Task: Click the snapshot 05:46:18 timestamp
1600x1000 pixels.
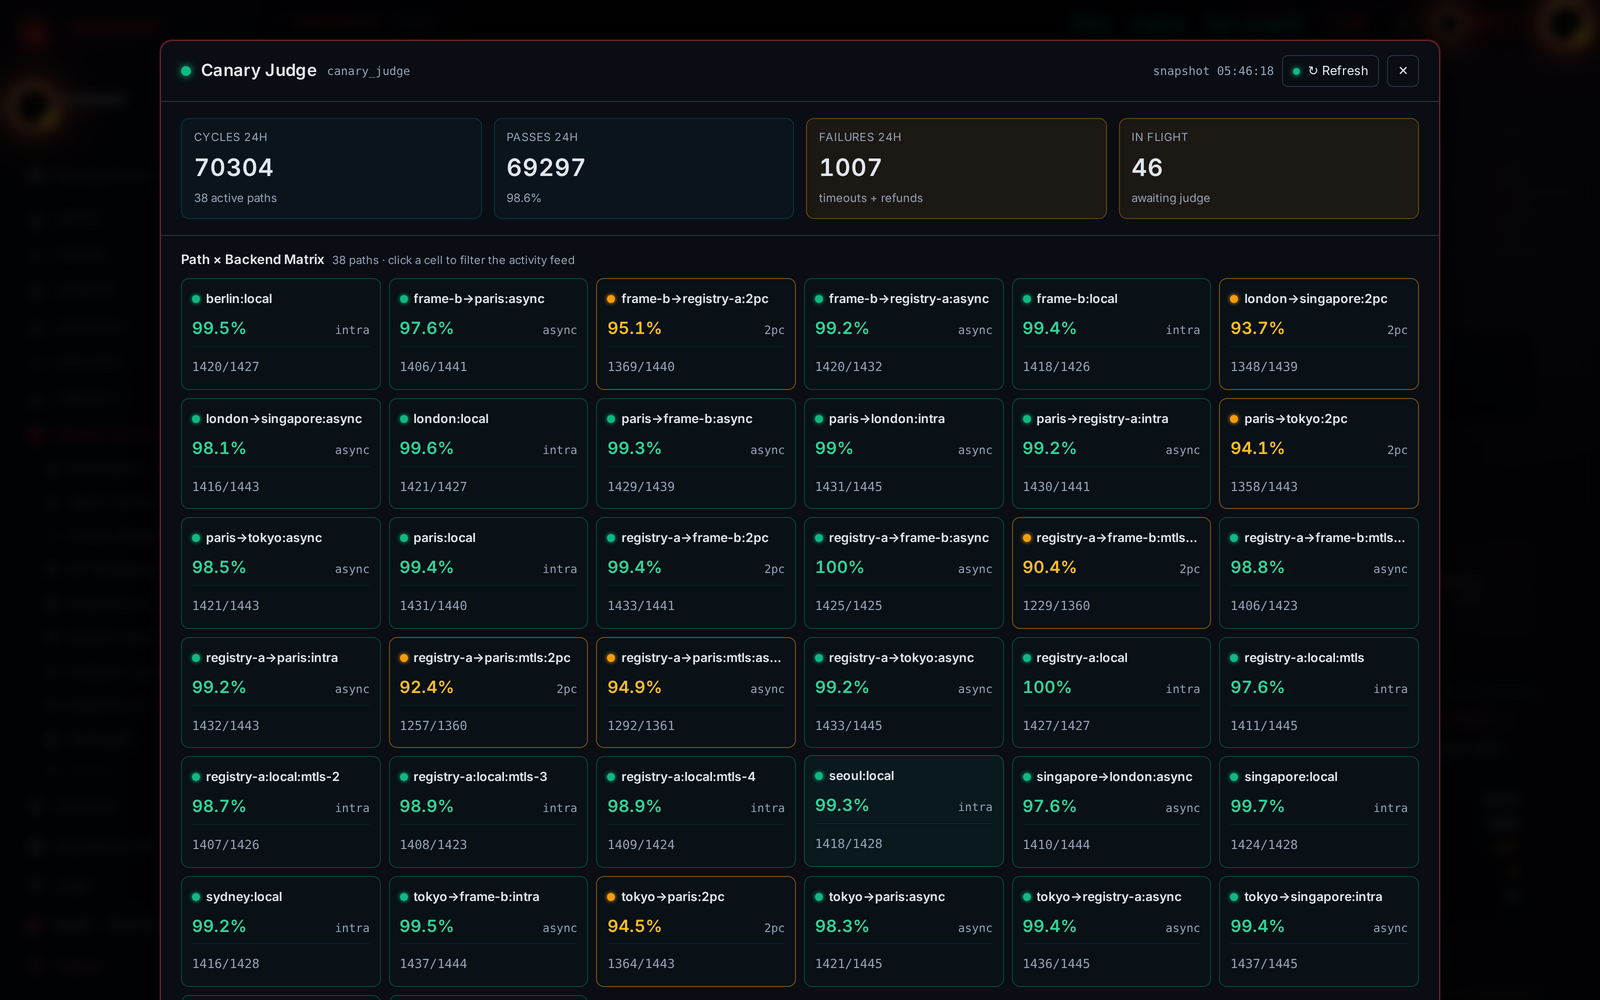Action: coord(1213,71)
